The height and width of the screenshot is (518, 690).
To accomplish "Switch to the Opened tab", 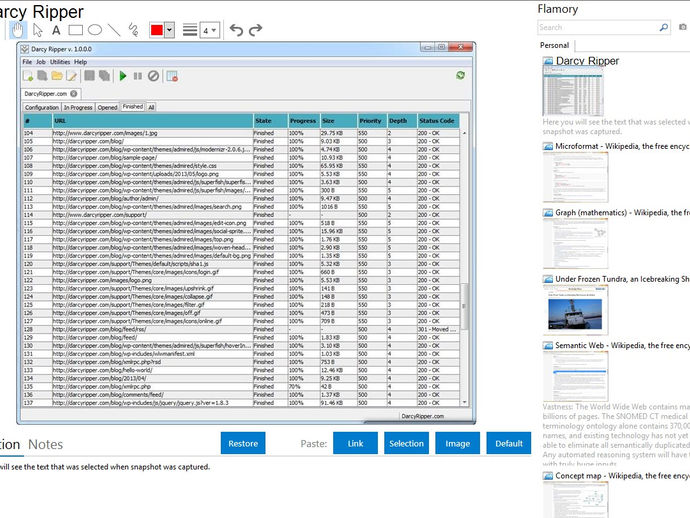I will tap(107, 107).
